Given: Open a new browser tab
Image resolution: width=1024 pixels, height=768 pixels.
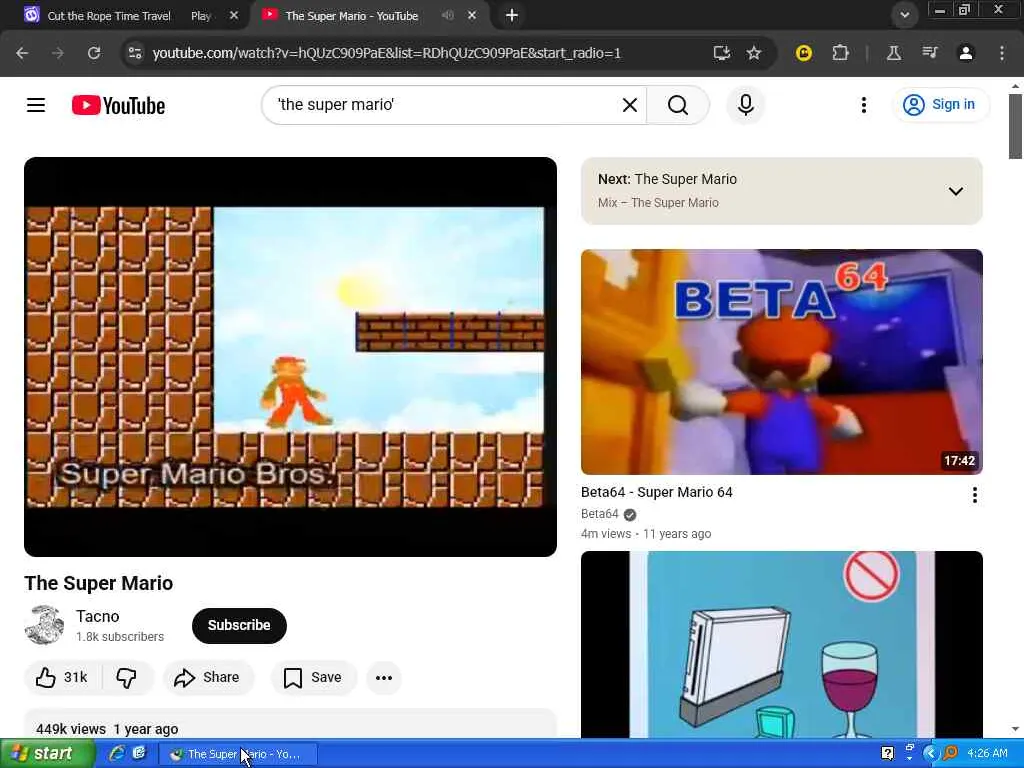Looking at the screenshot, I should [512, 15].
